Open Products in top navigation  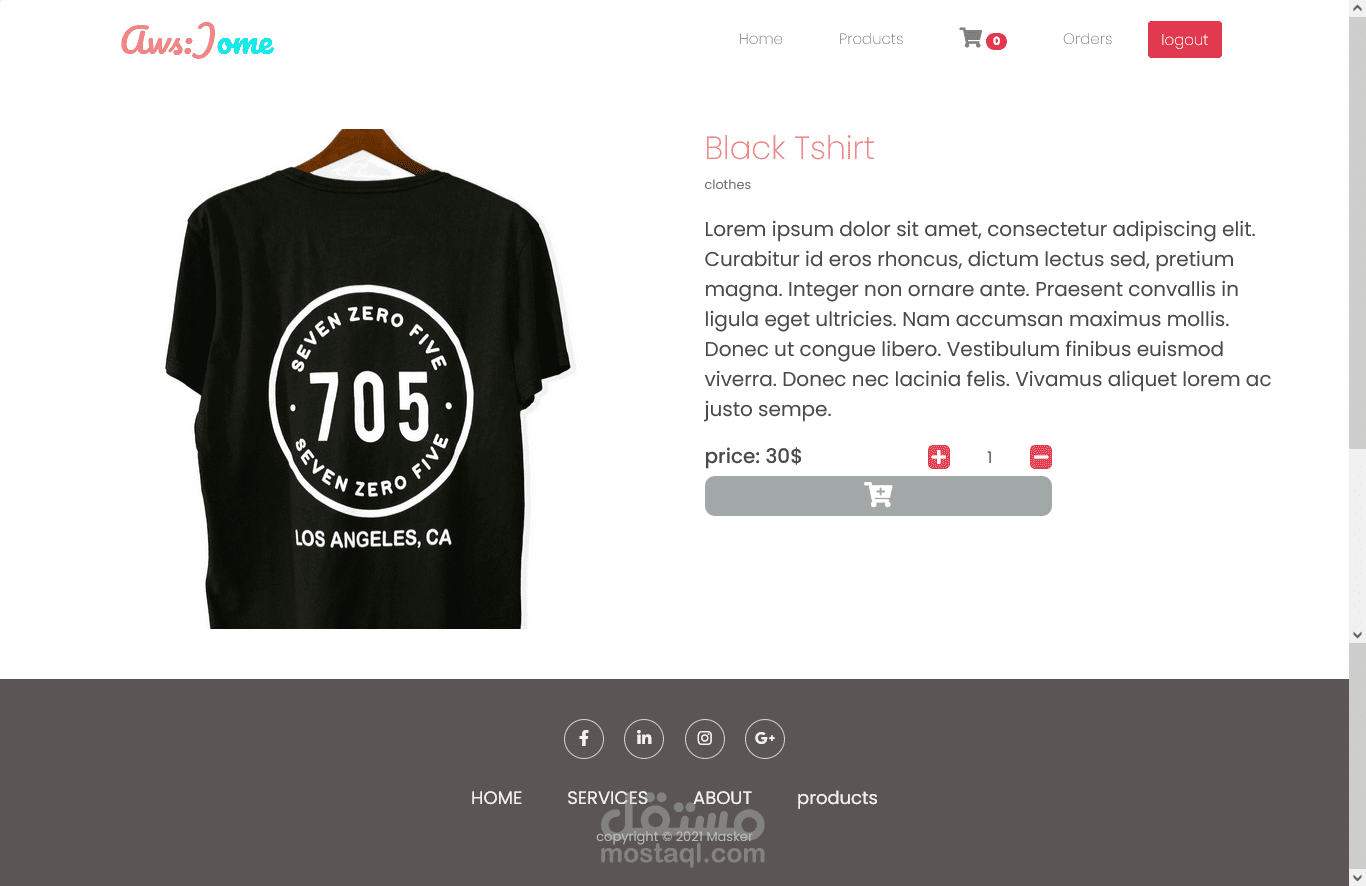pyautogui.click(x=871, y=39)
